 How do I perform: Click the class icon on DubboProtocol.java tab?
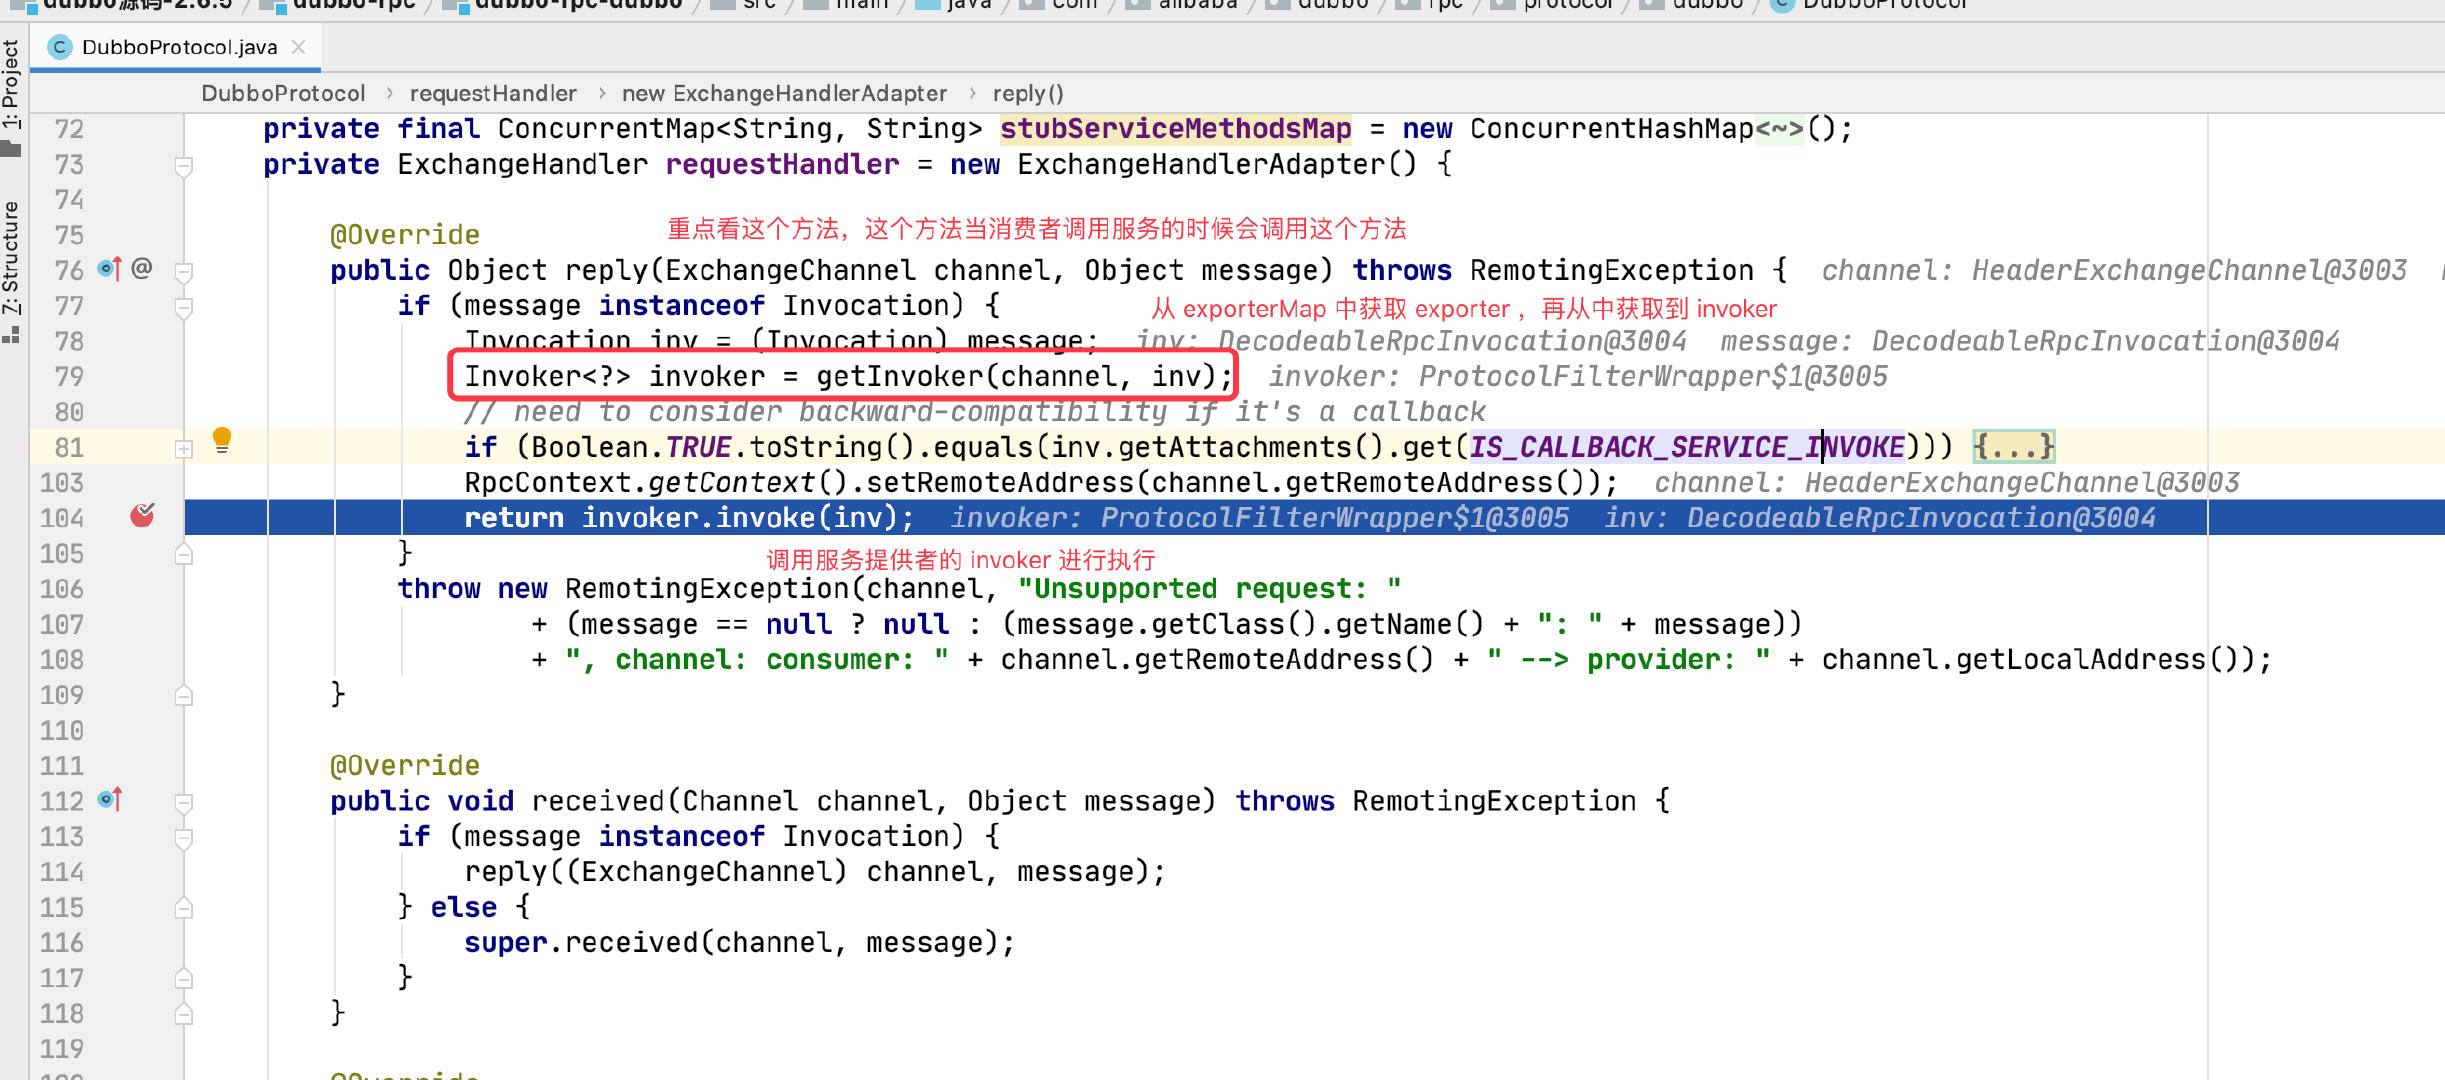pyautogui.click(x=60, y=47)
